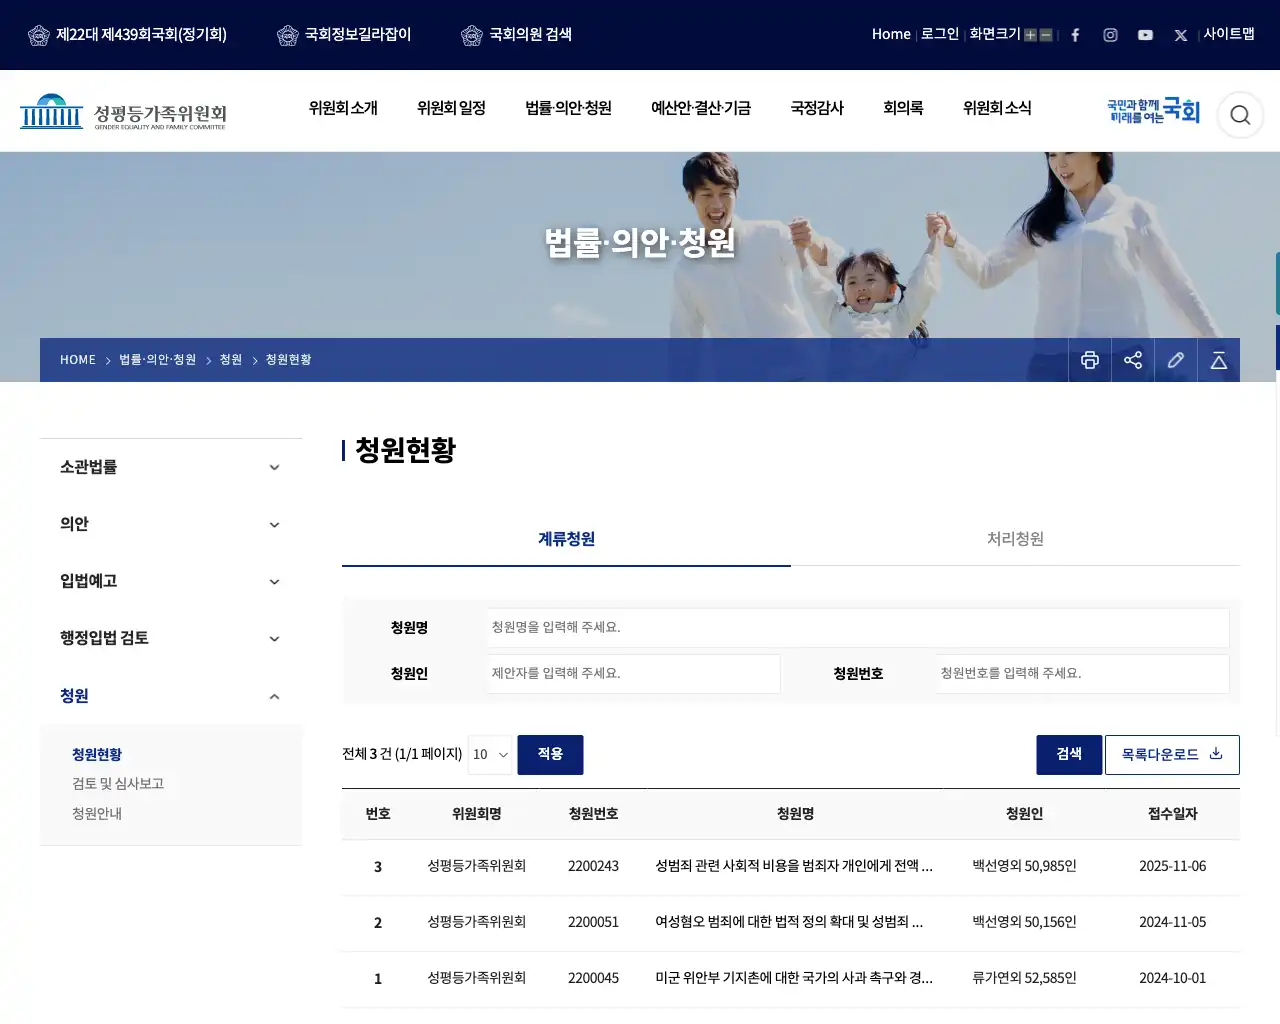Click the 성평등가족위원회 logo
This screenshot has height=1024, width=1280.
coord(123,112)
